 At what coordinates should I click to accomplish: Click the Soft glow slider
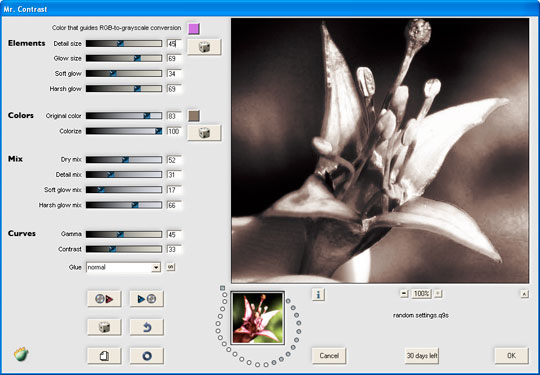(x=124, y=74)
